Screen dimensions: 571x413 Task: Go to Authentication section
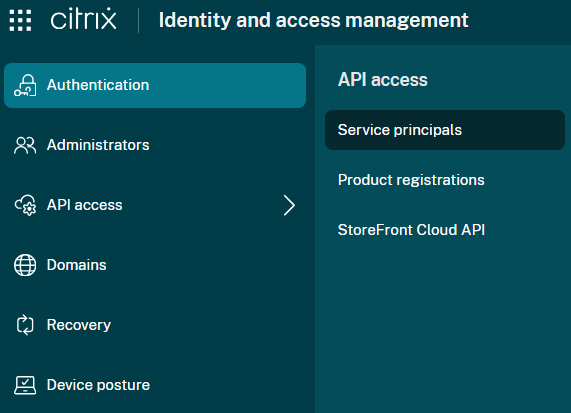pos(155,85)
